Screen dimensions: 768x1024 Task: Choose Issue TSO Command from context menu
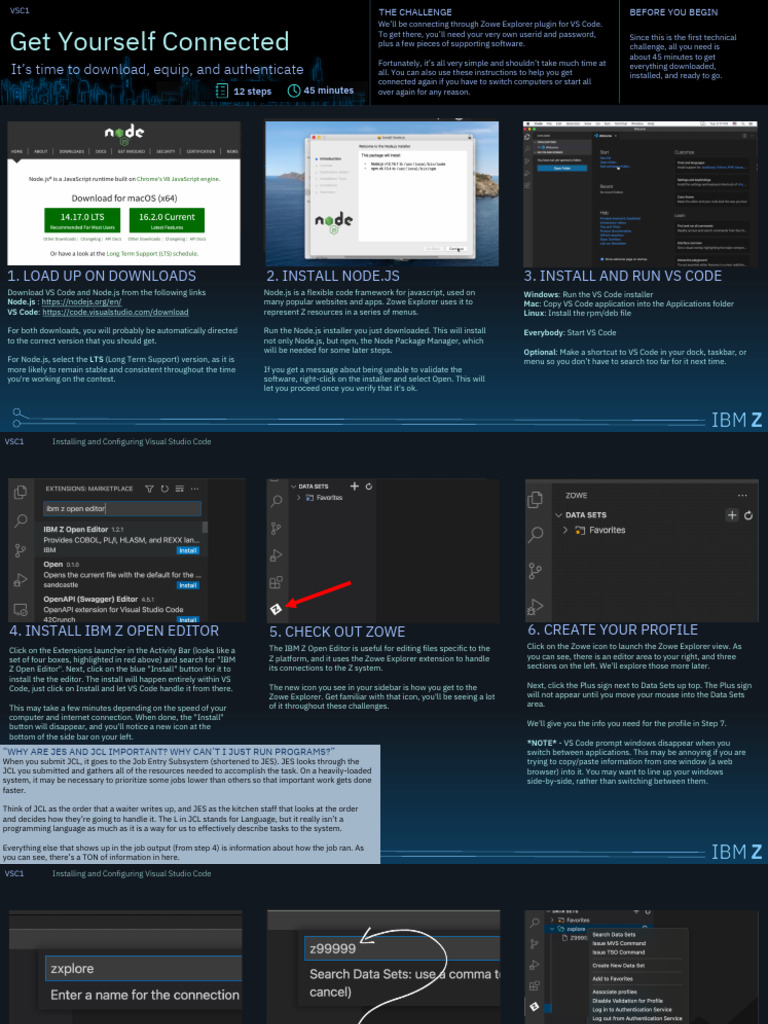(x=618, y=952)
